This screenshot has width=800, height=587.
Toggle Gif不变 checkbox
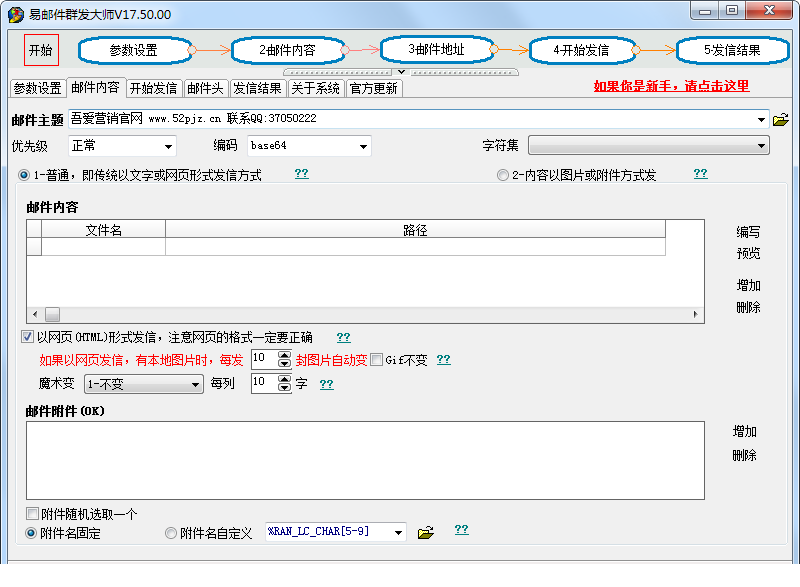[x=377, y=360]
